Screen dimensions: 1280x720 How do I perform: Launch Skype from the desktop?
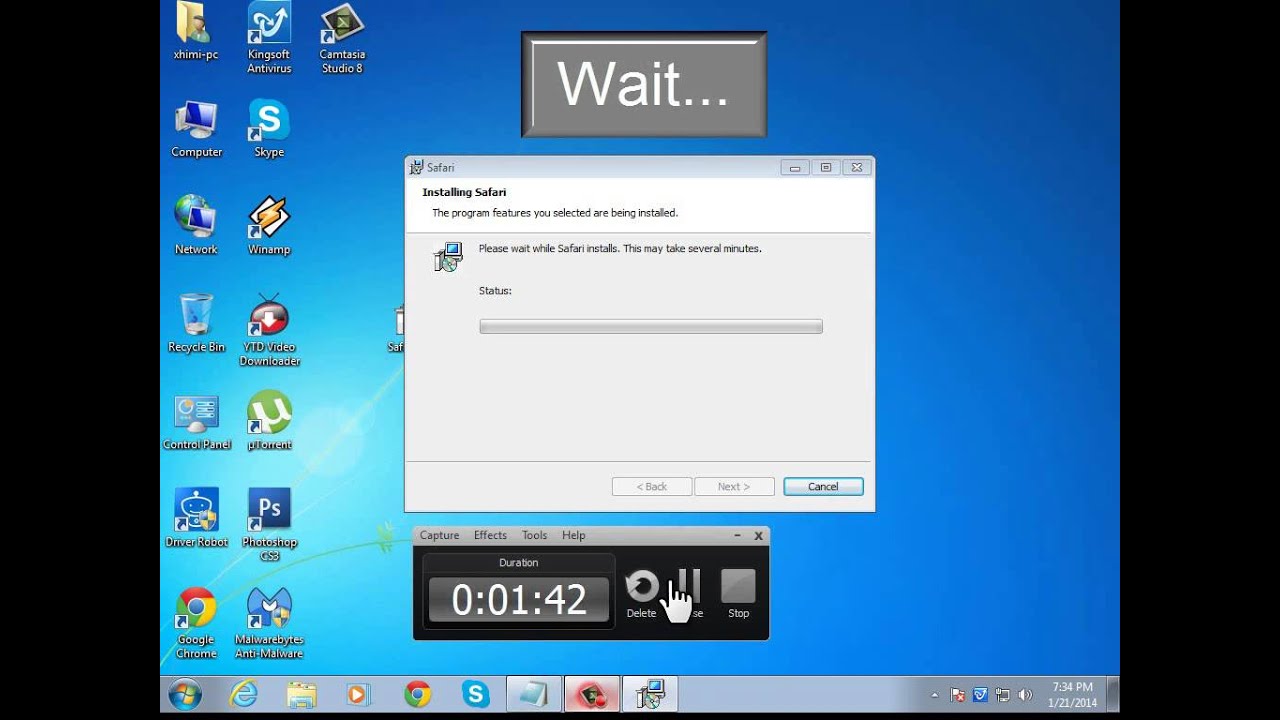click(x=269, y=129)
